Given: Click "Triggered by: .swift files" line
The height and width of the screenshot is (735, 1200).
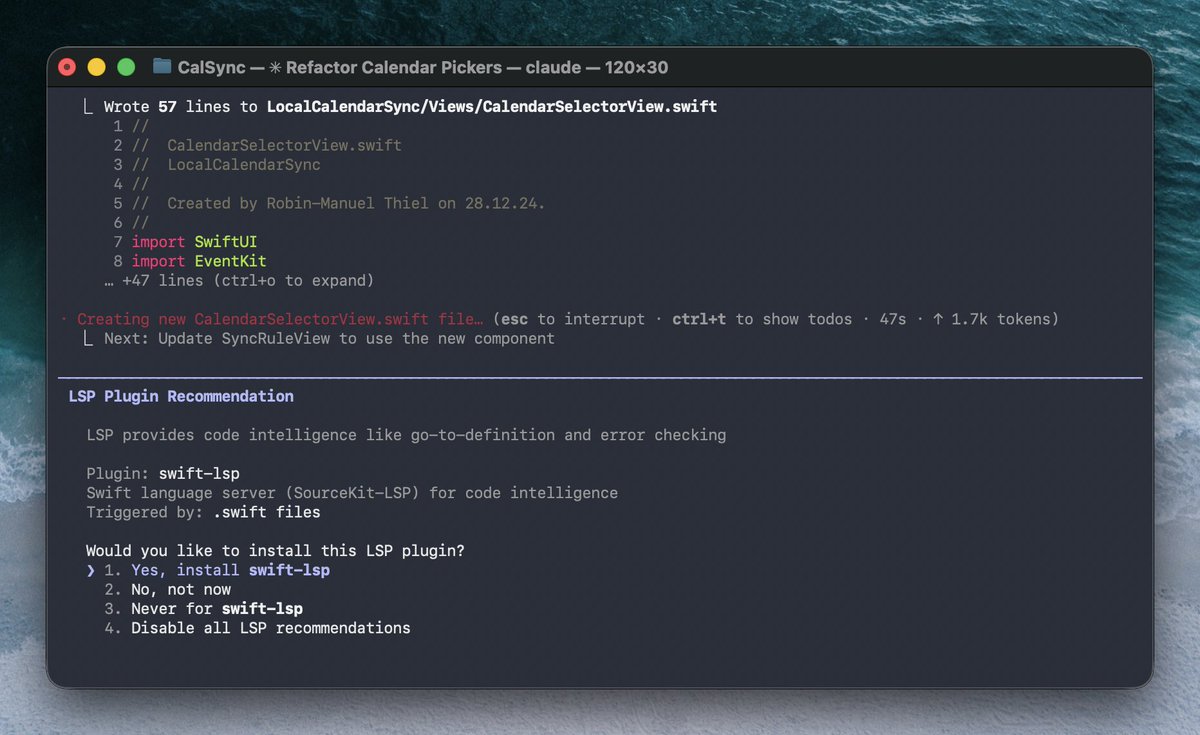Looking at the screenshot, I should point(203,512).
